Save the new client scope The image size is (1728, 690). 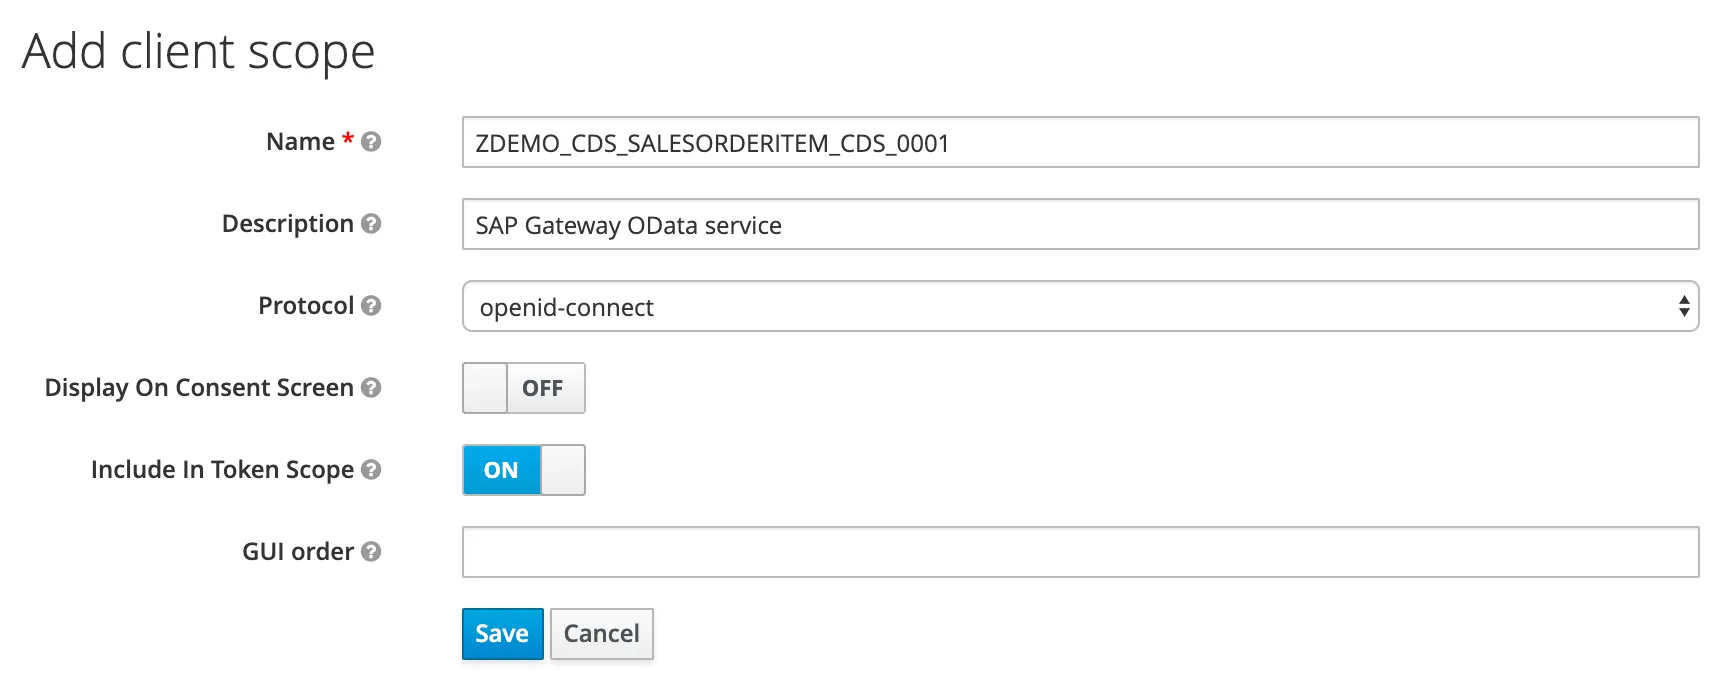[x=502, y=634]
